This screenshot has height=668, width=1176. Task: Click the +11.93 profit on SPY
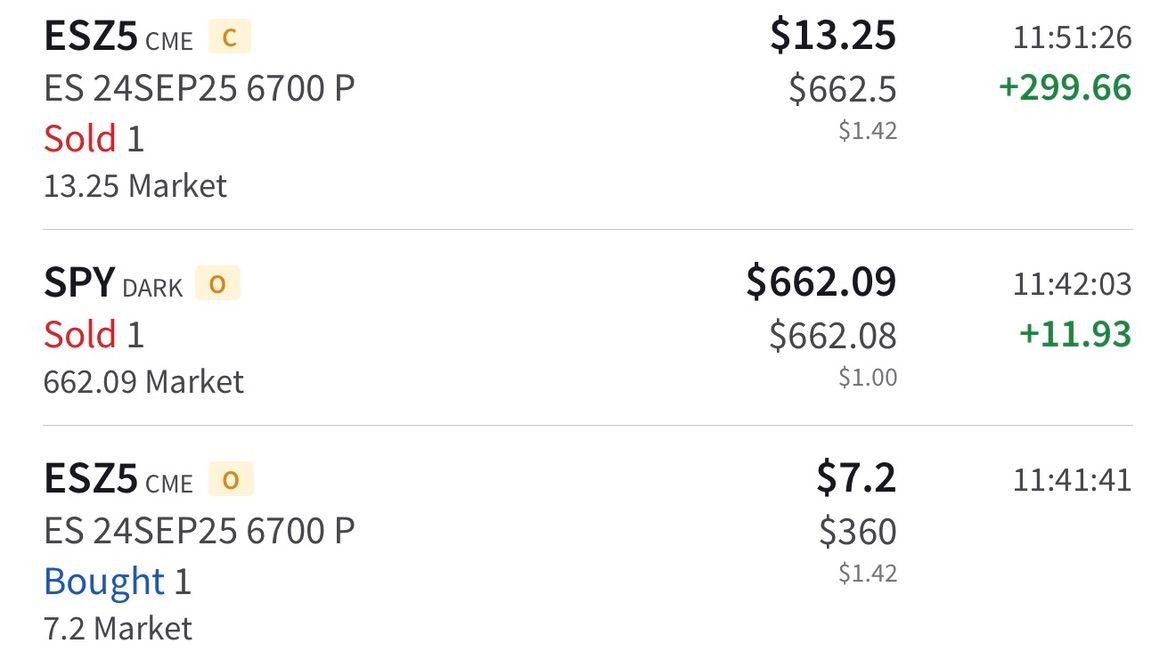[x=1075, y=334]
